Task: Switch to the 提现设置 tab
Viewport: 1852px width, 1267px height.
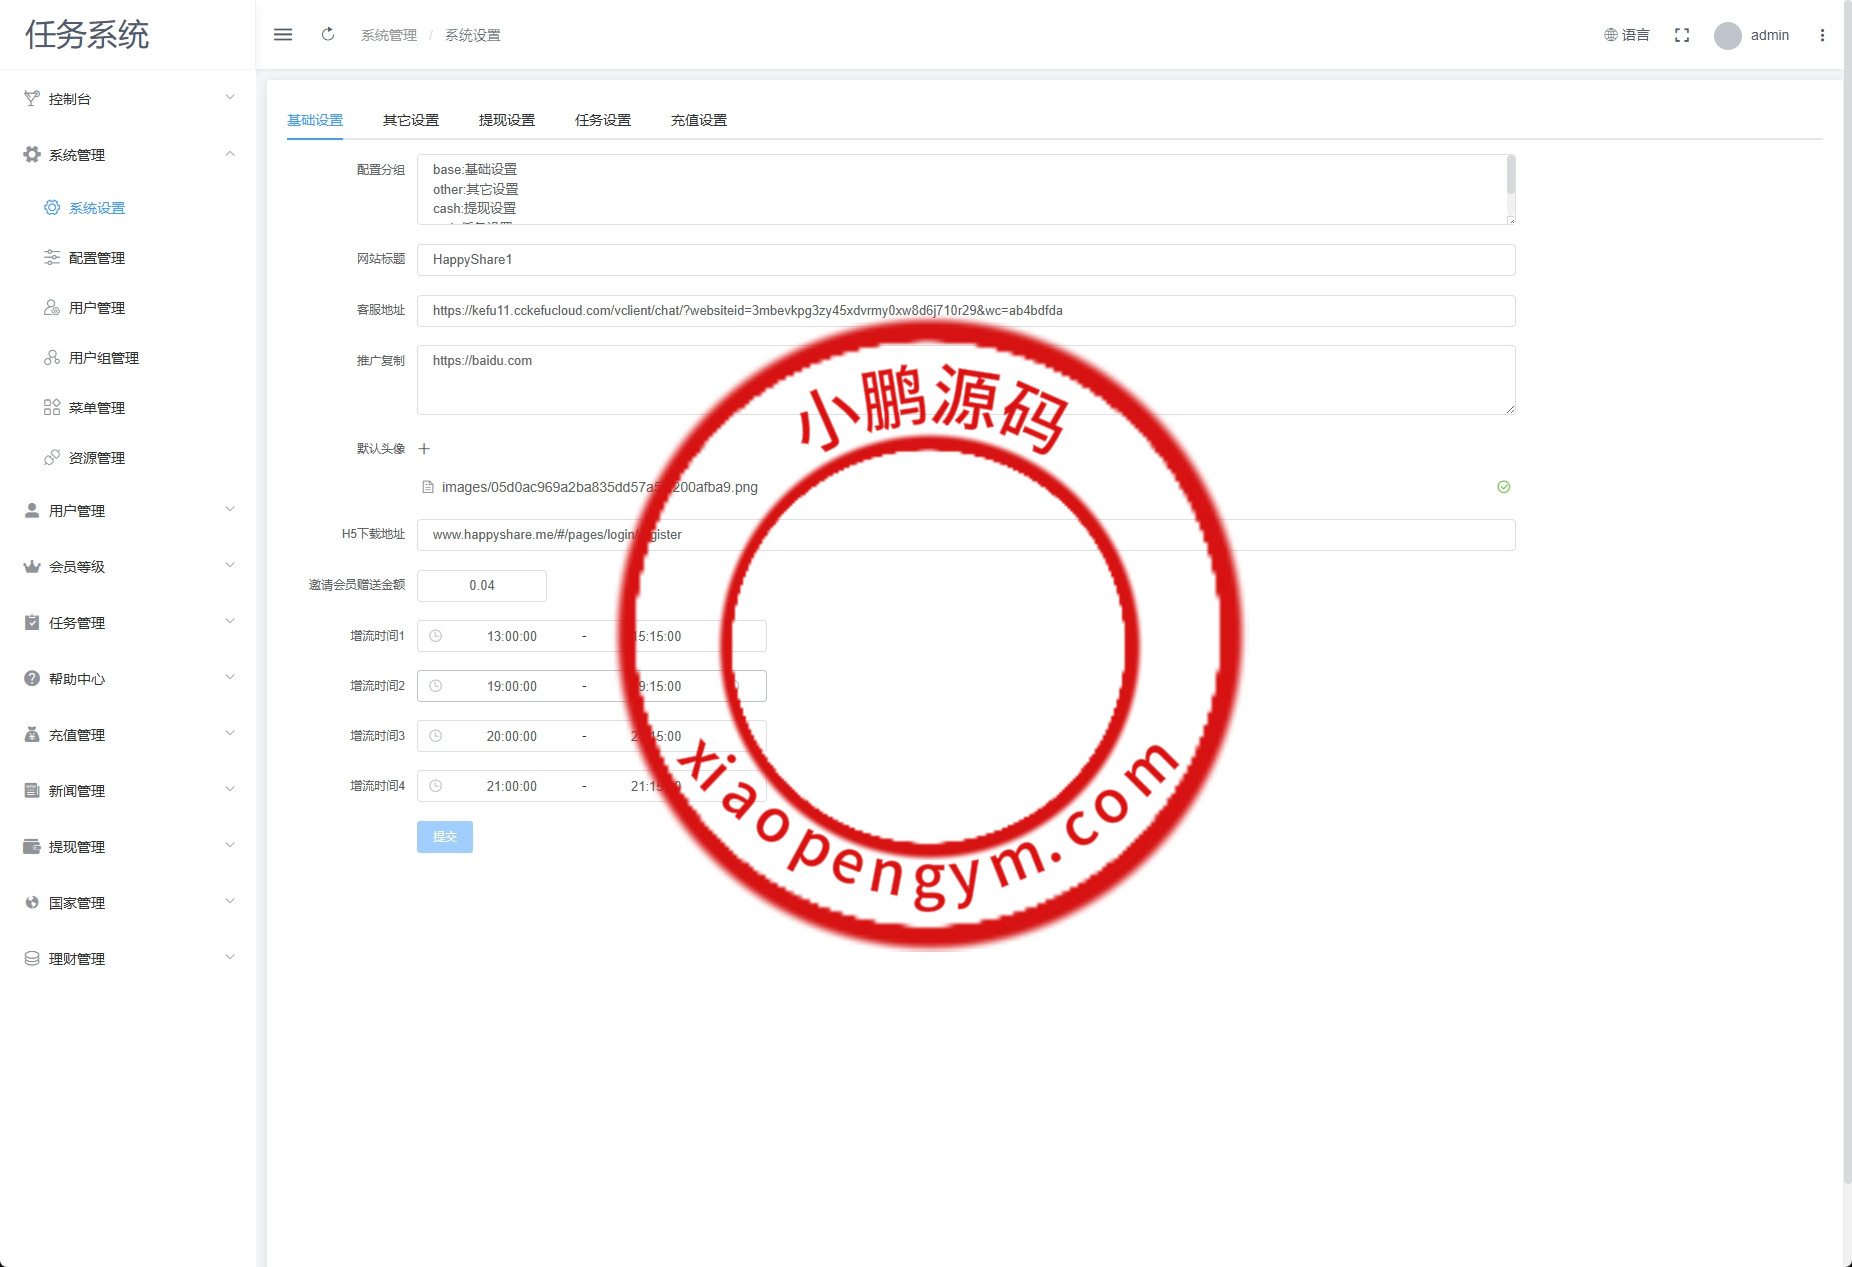Action: point(507,120)
